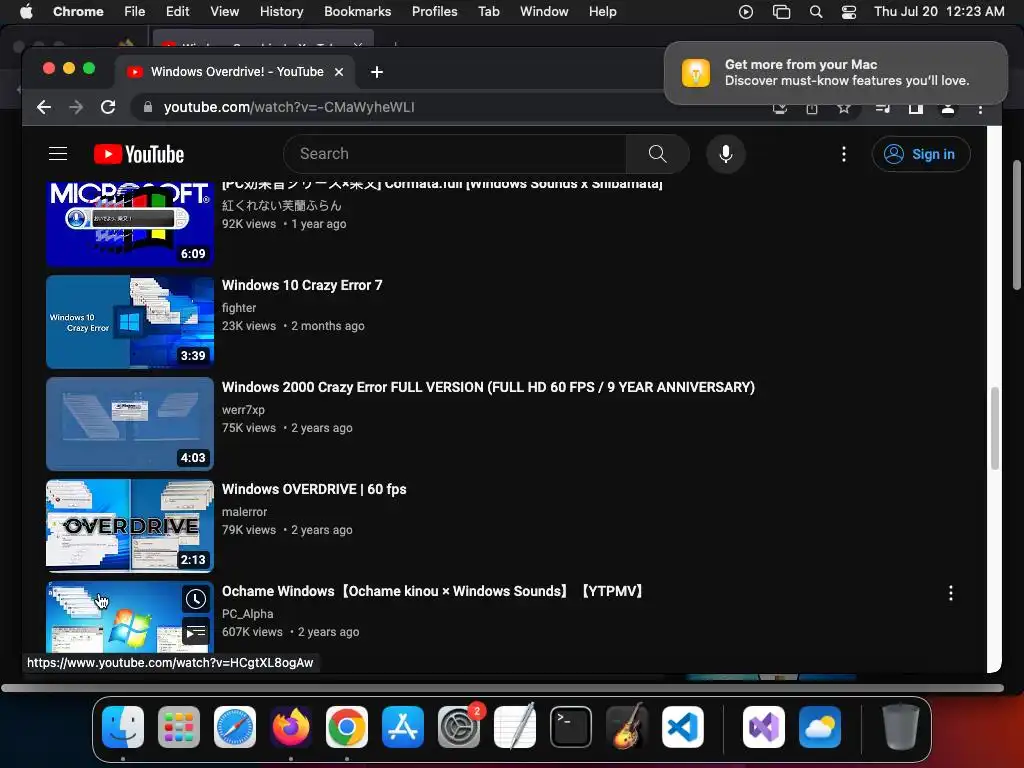Add Ochame Windows video to queue
The height and width of the screenshot is (768, 1024).
coord(195,632)
